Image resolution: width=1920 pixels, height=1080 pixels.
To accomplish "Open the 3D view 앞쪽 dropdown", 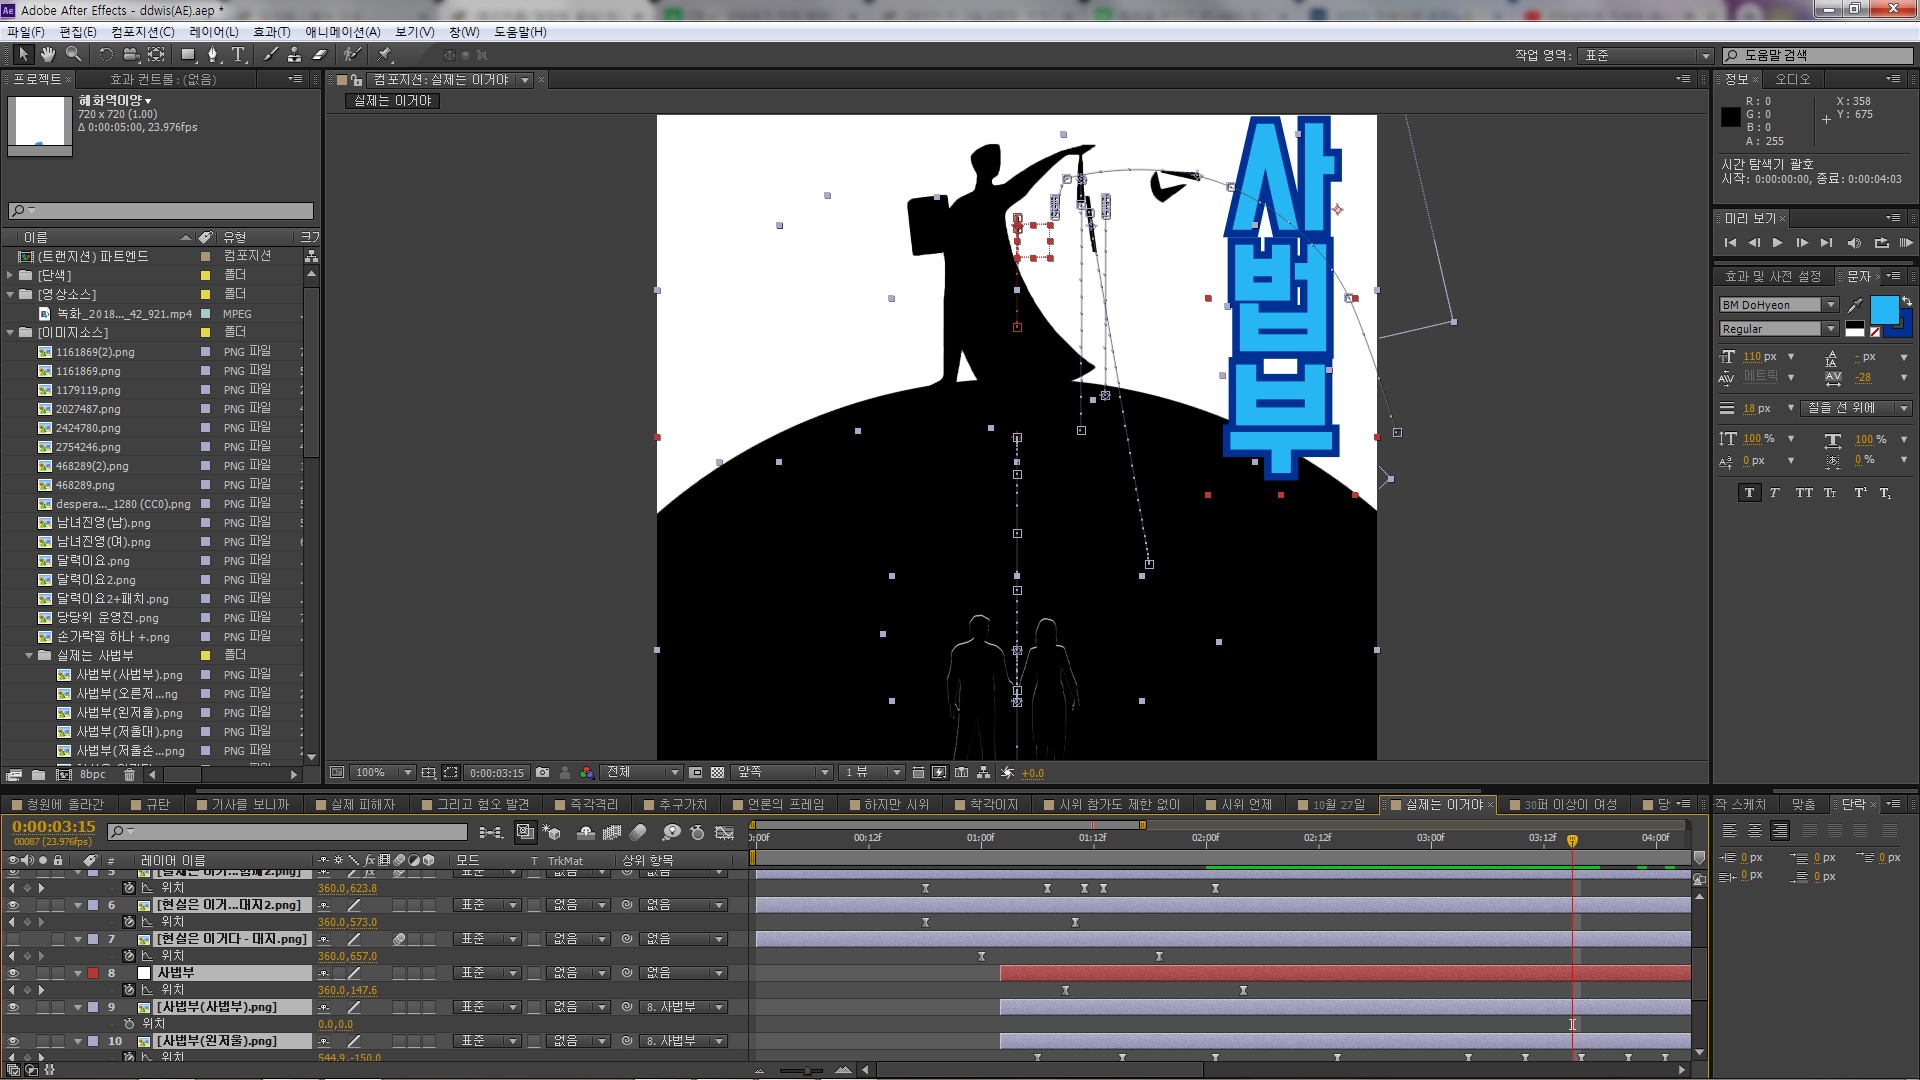I will (783, 773).
